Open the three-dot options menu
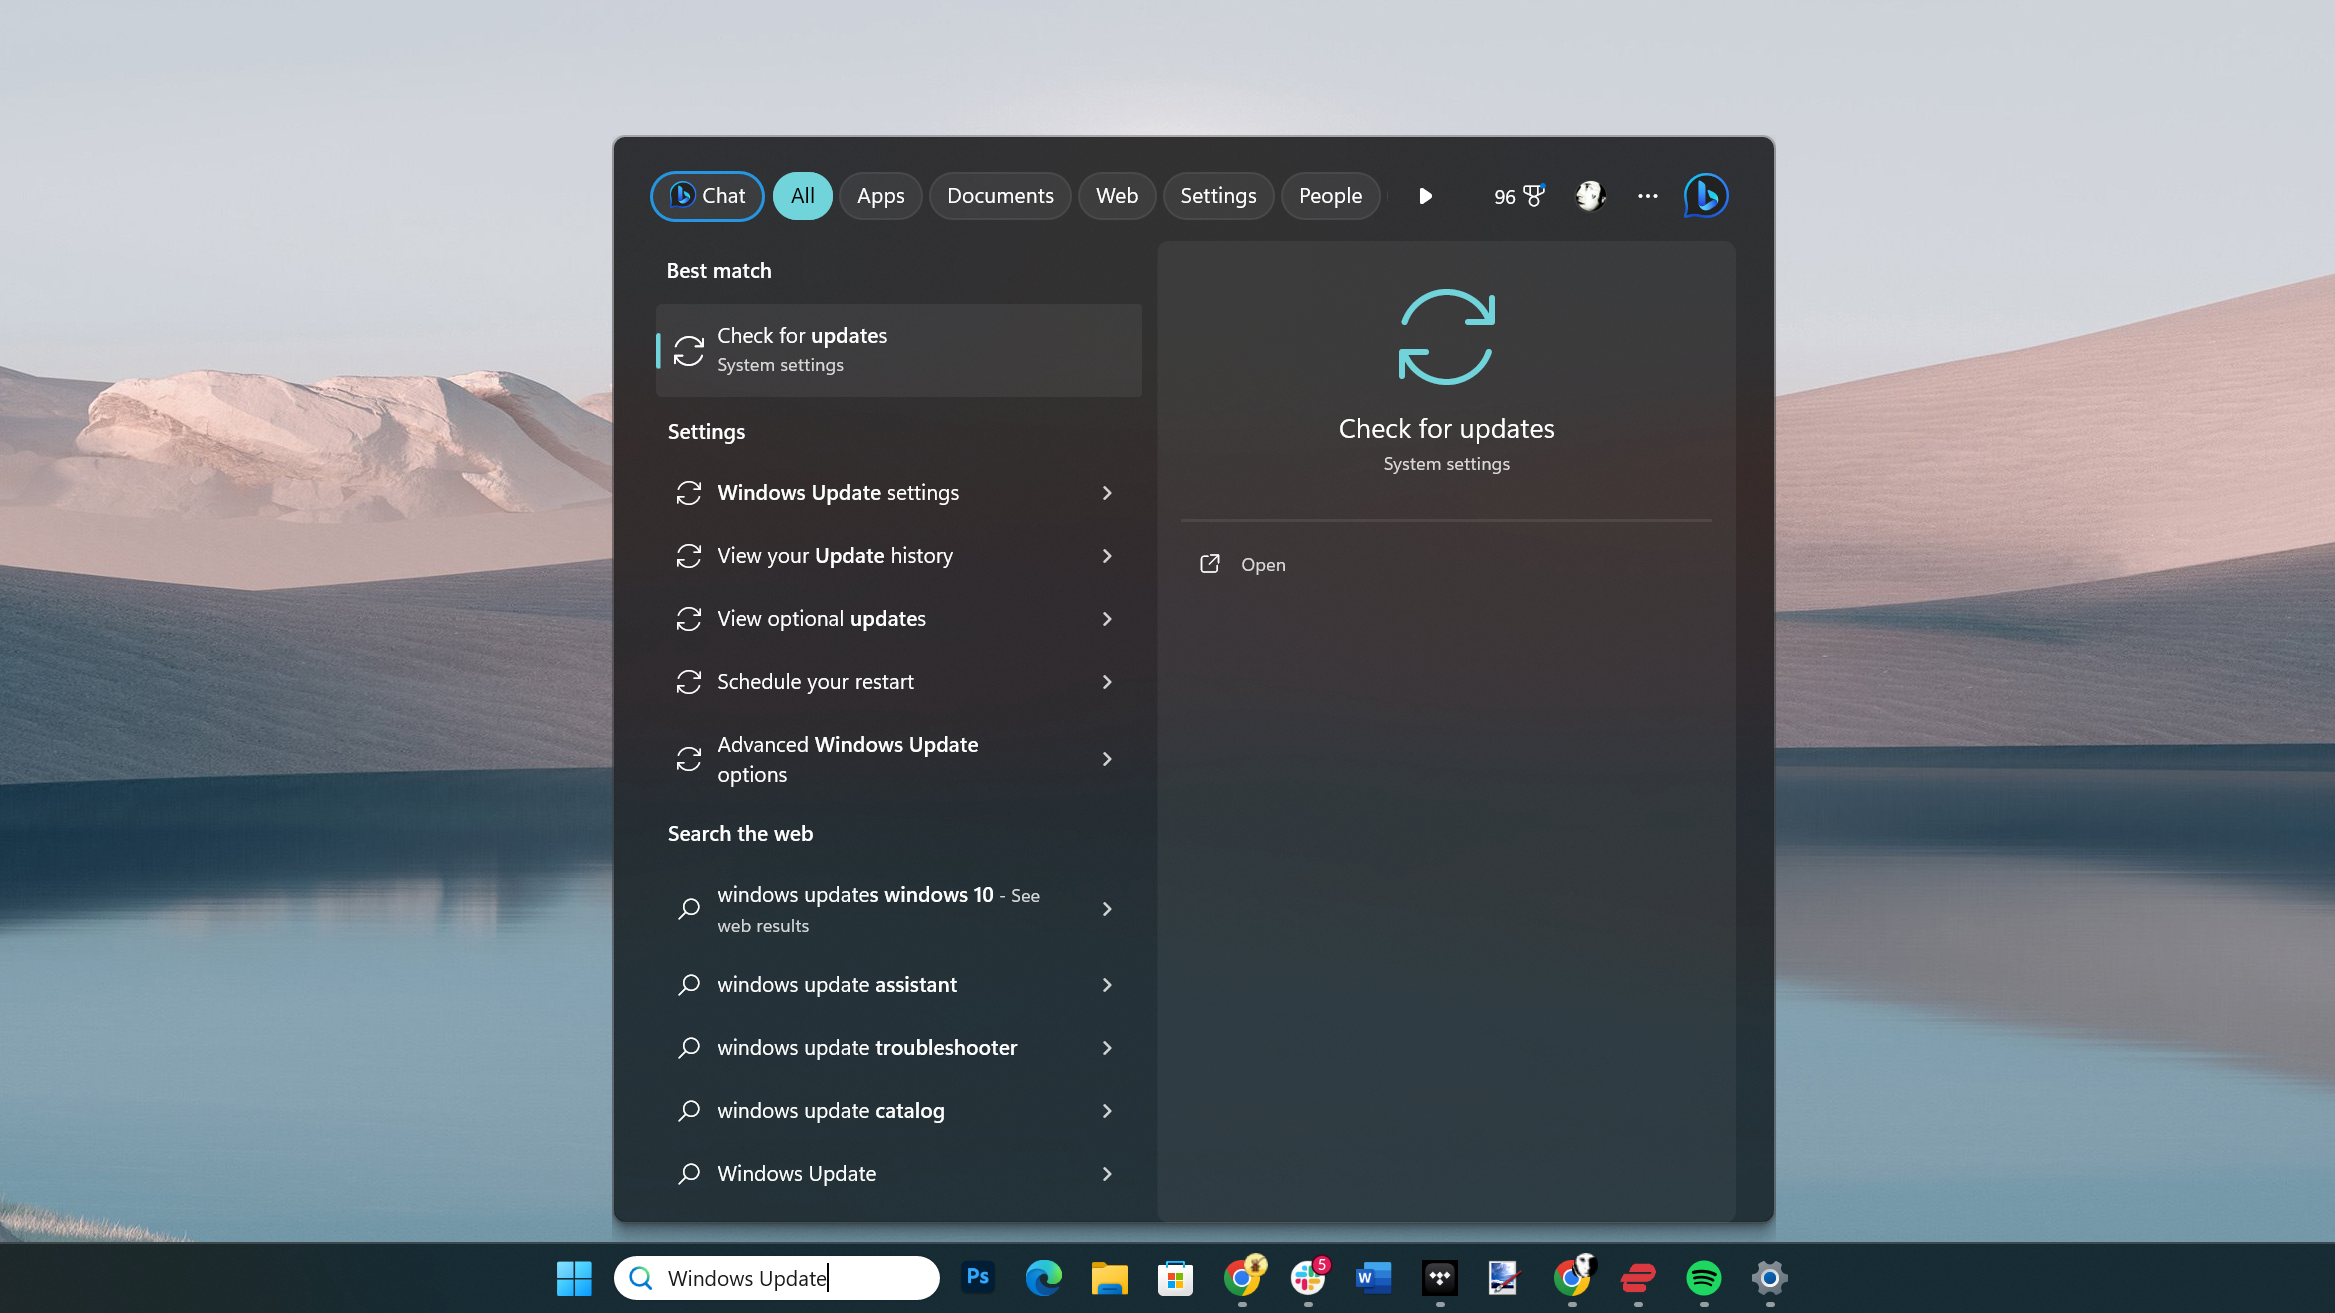Image resolution: width=2335 pixels, height=1313 pixels. tap(1648, 196)
